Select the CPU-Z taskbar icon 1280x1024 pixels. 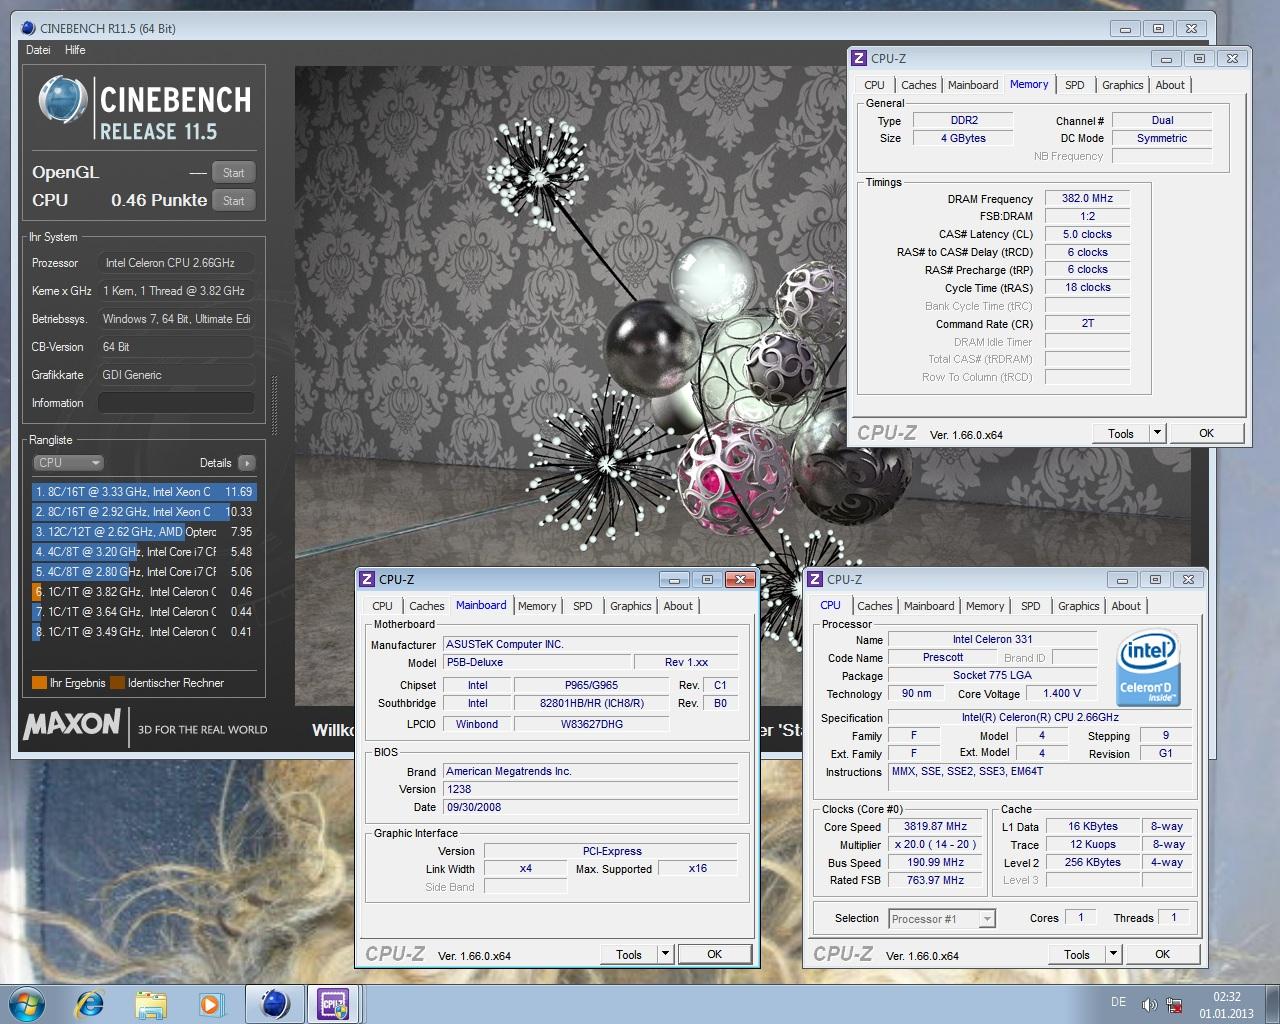[333, 1003]
